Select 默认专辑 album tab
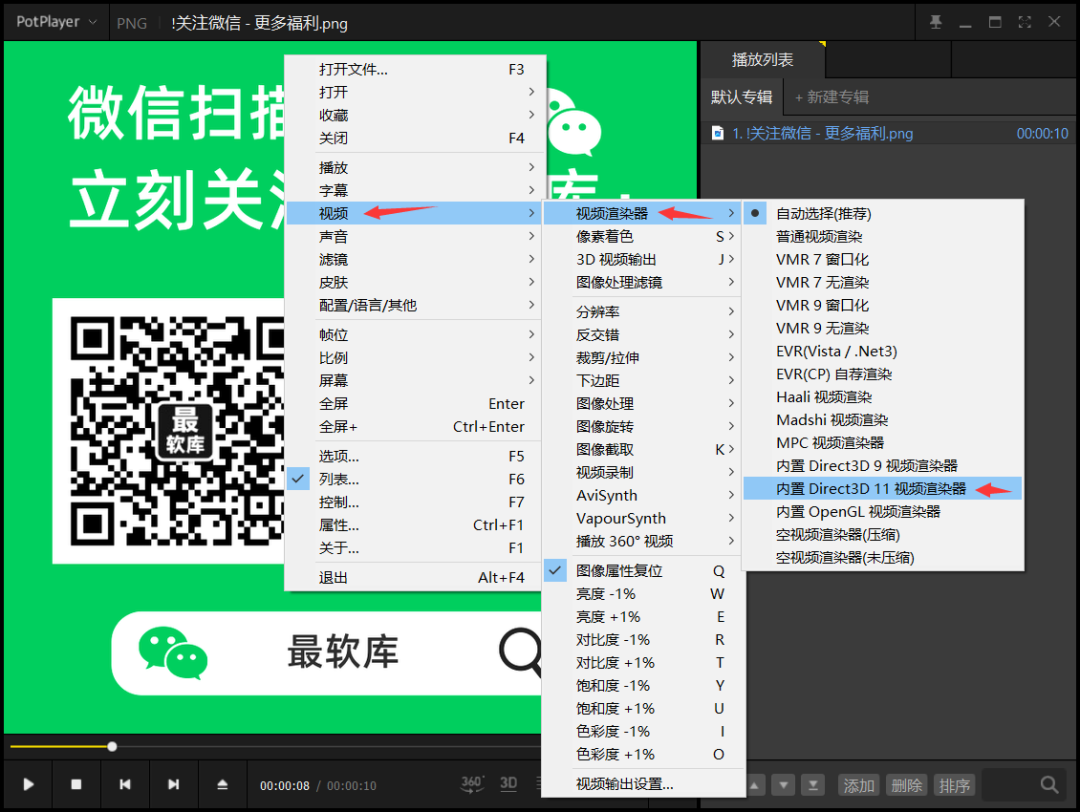 [742, 97]
